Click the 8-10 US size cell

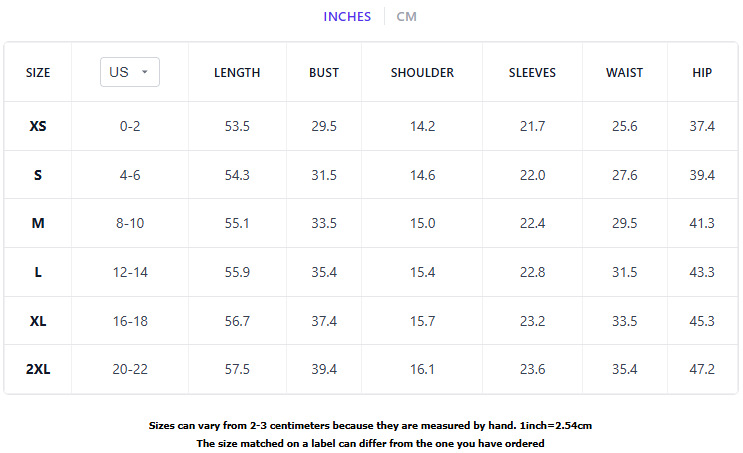click(130, 223)
